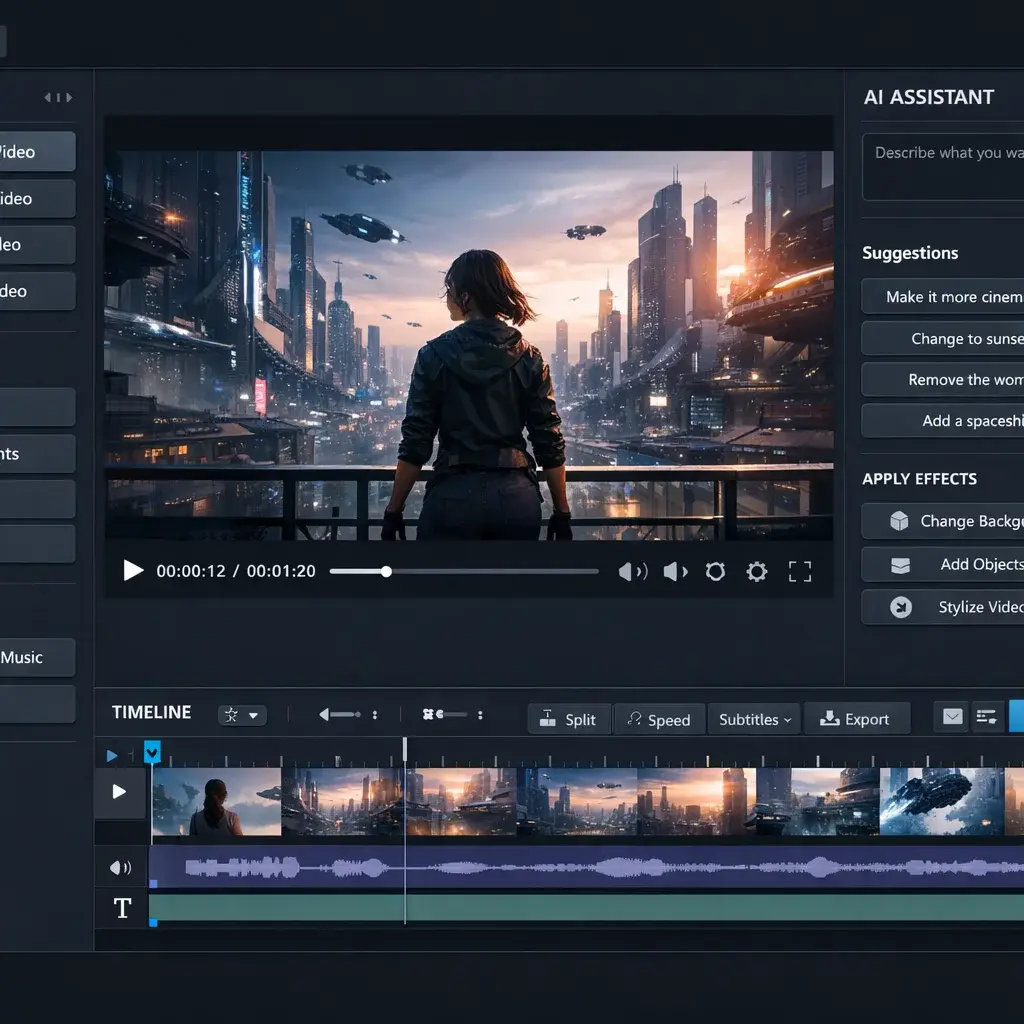Mute the audio track speaker icon

(x=120, y=867)
